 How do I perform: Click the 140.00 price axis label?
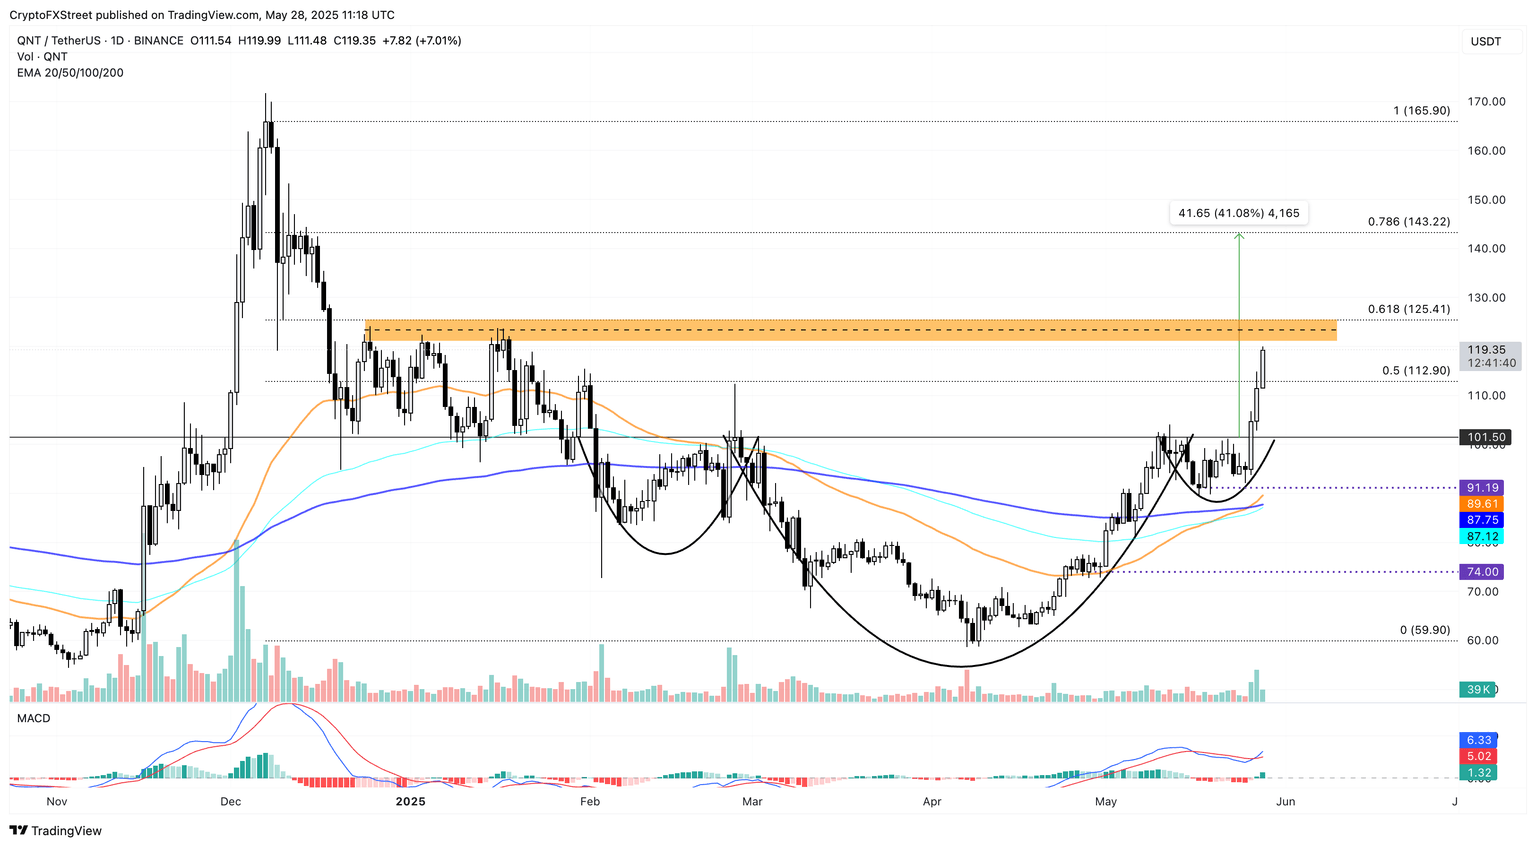[1487, 249]
